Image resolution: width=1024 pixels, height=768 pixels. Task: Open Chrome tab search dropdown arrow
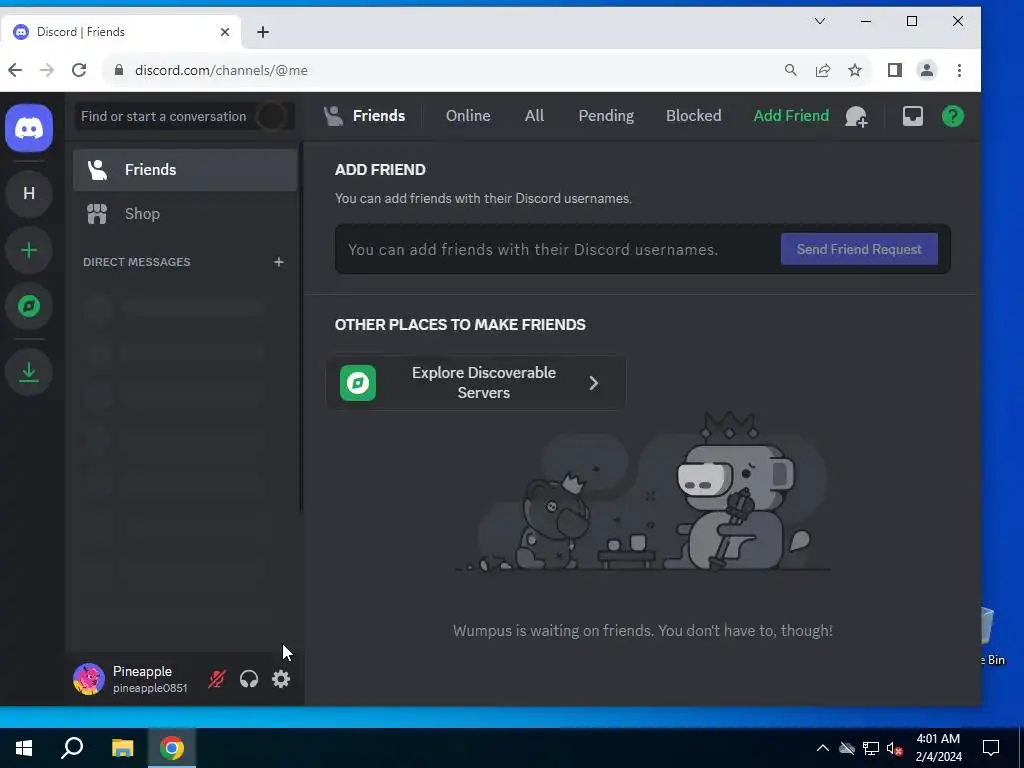pyautogui.click(x=820, y=21)
